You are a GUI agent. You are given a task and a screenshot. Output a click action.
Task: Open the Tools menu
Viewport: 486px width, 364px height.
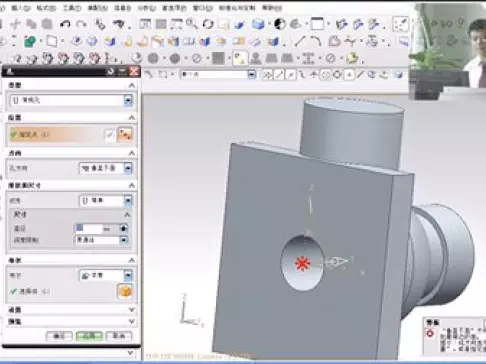72,8
